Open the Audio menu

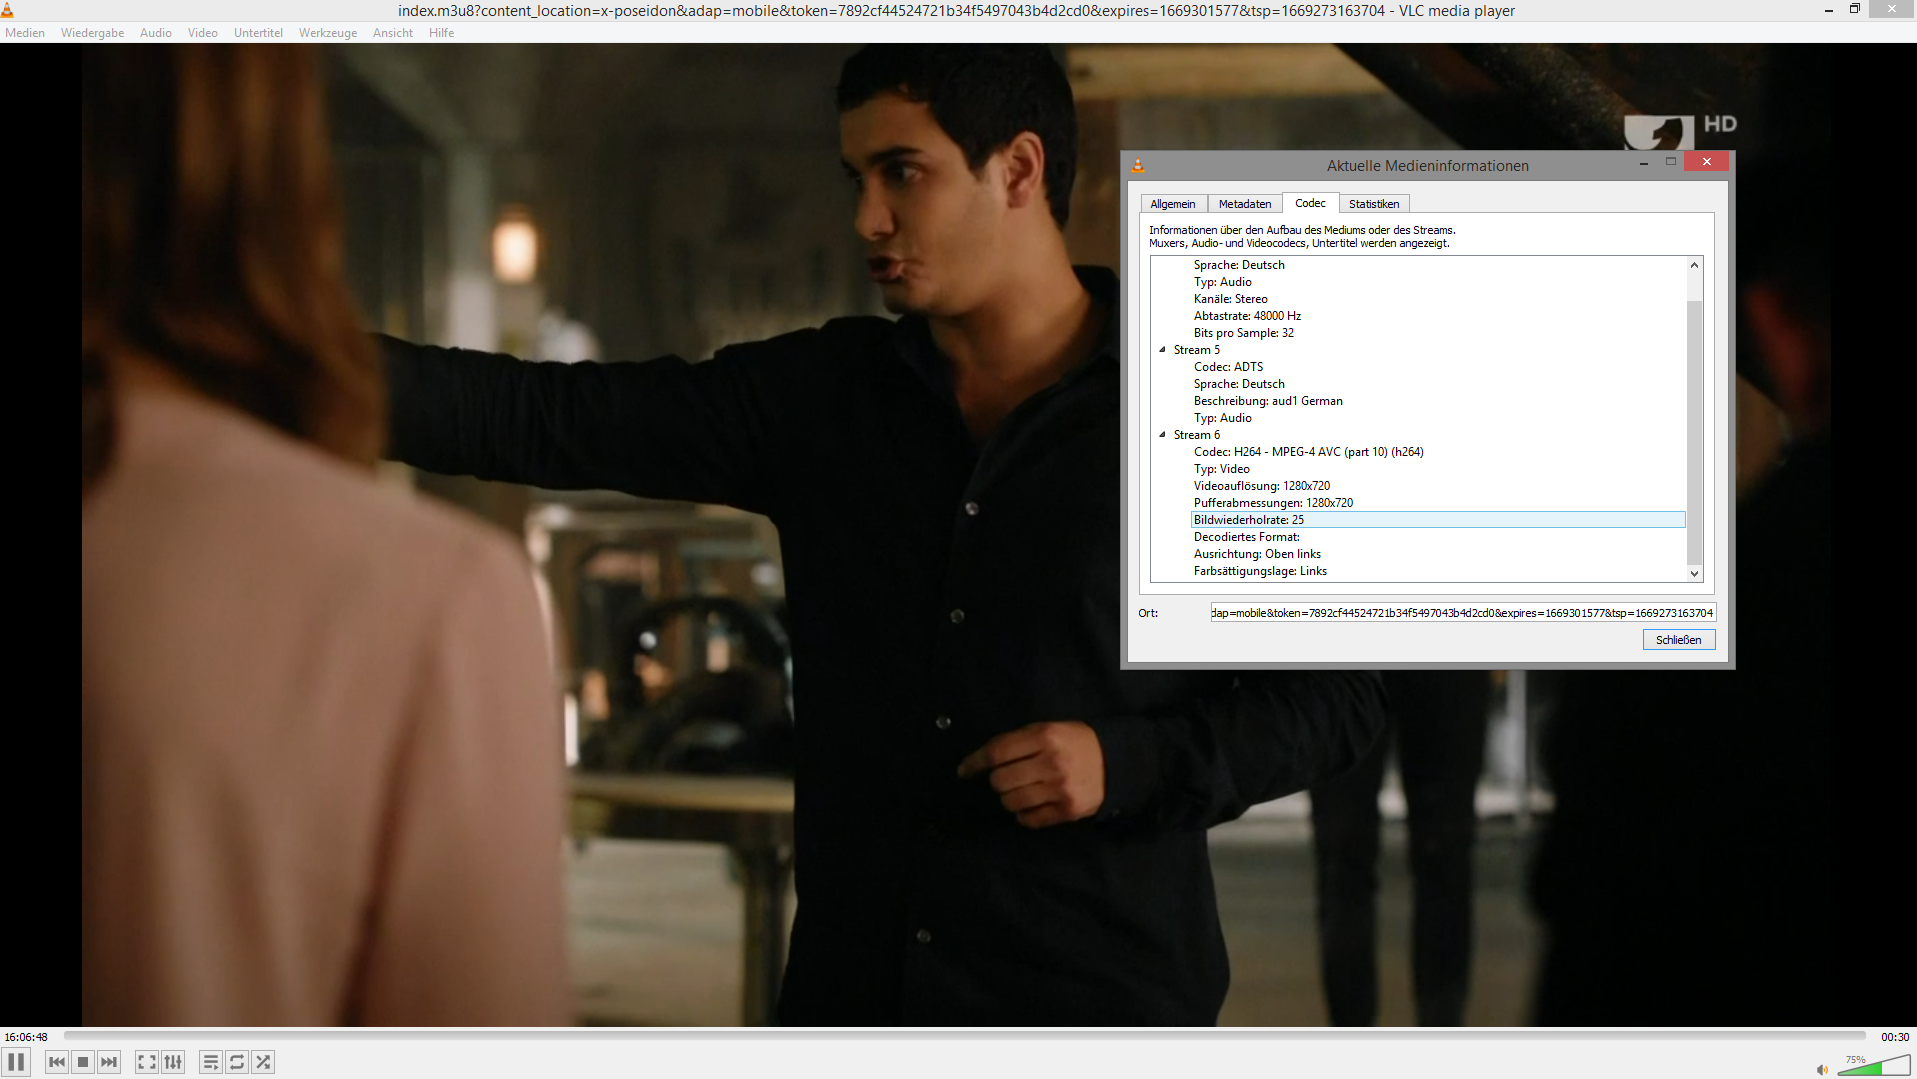pos(156,33)
